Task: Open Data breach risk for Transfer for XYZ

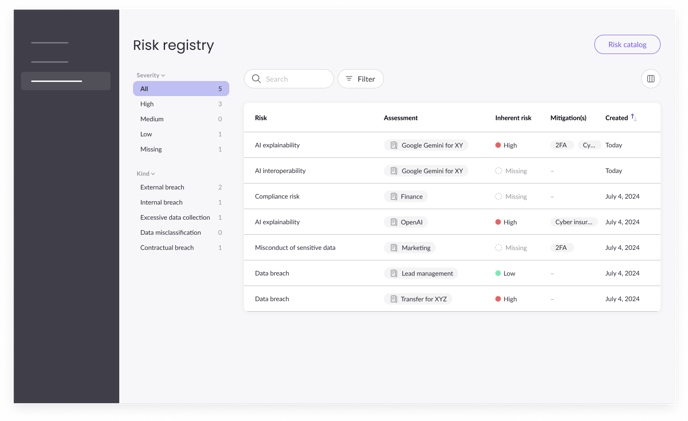Action: (452, 299)
